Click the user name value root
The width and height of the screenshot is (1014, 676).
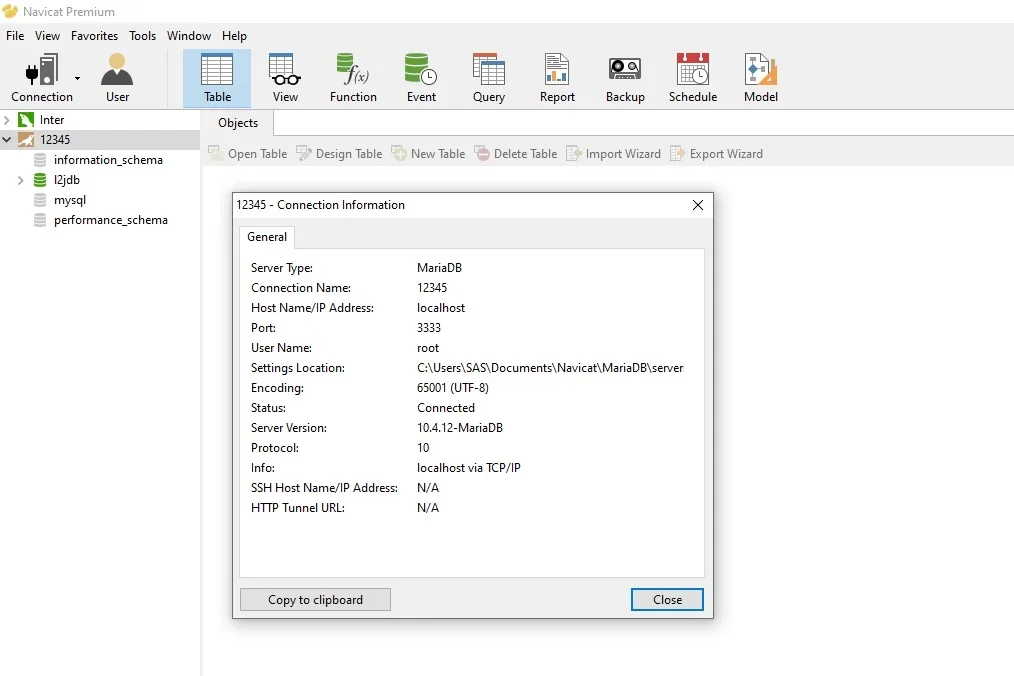(x=428, y=348)
